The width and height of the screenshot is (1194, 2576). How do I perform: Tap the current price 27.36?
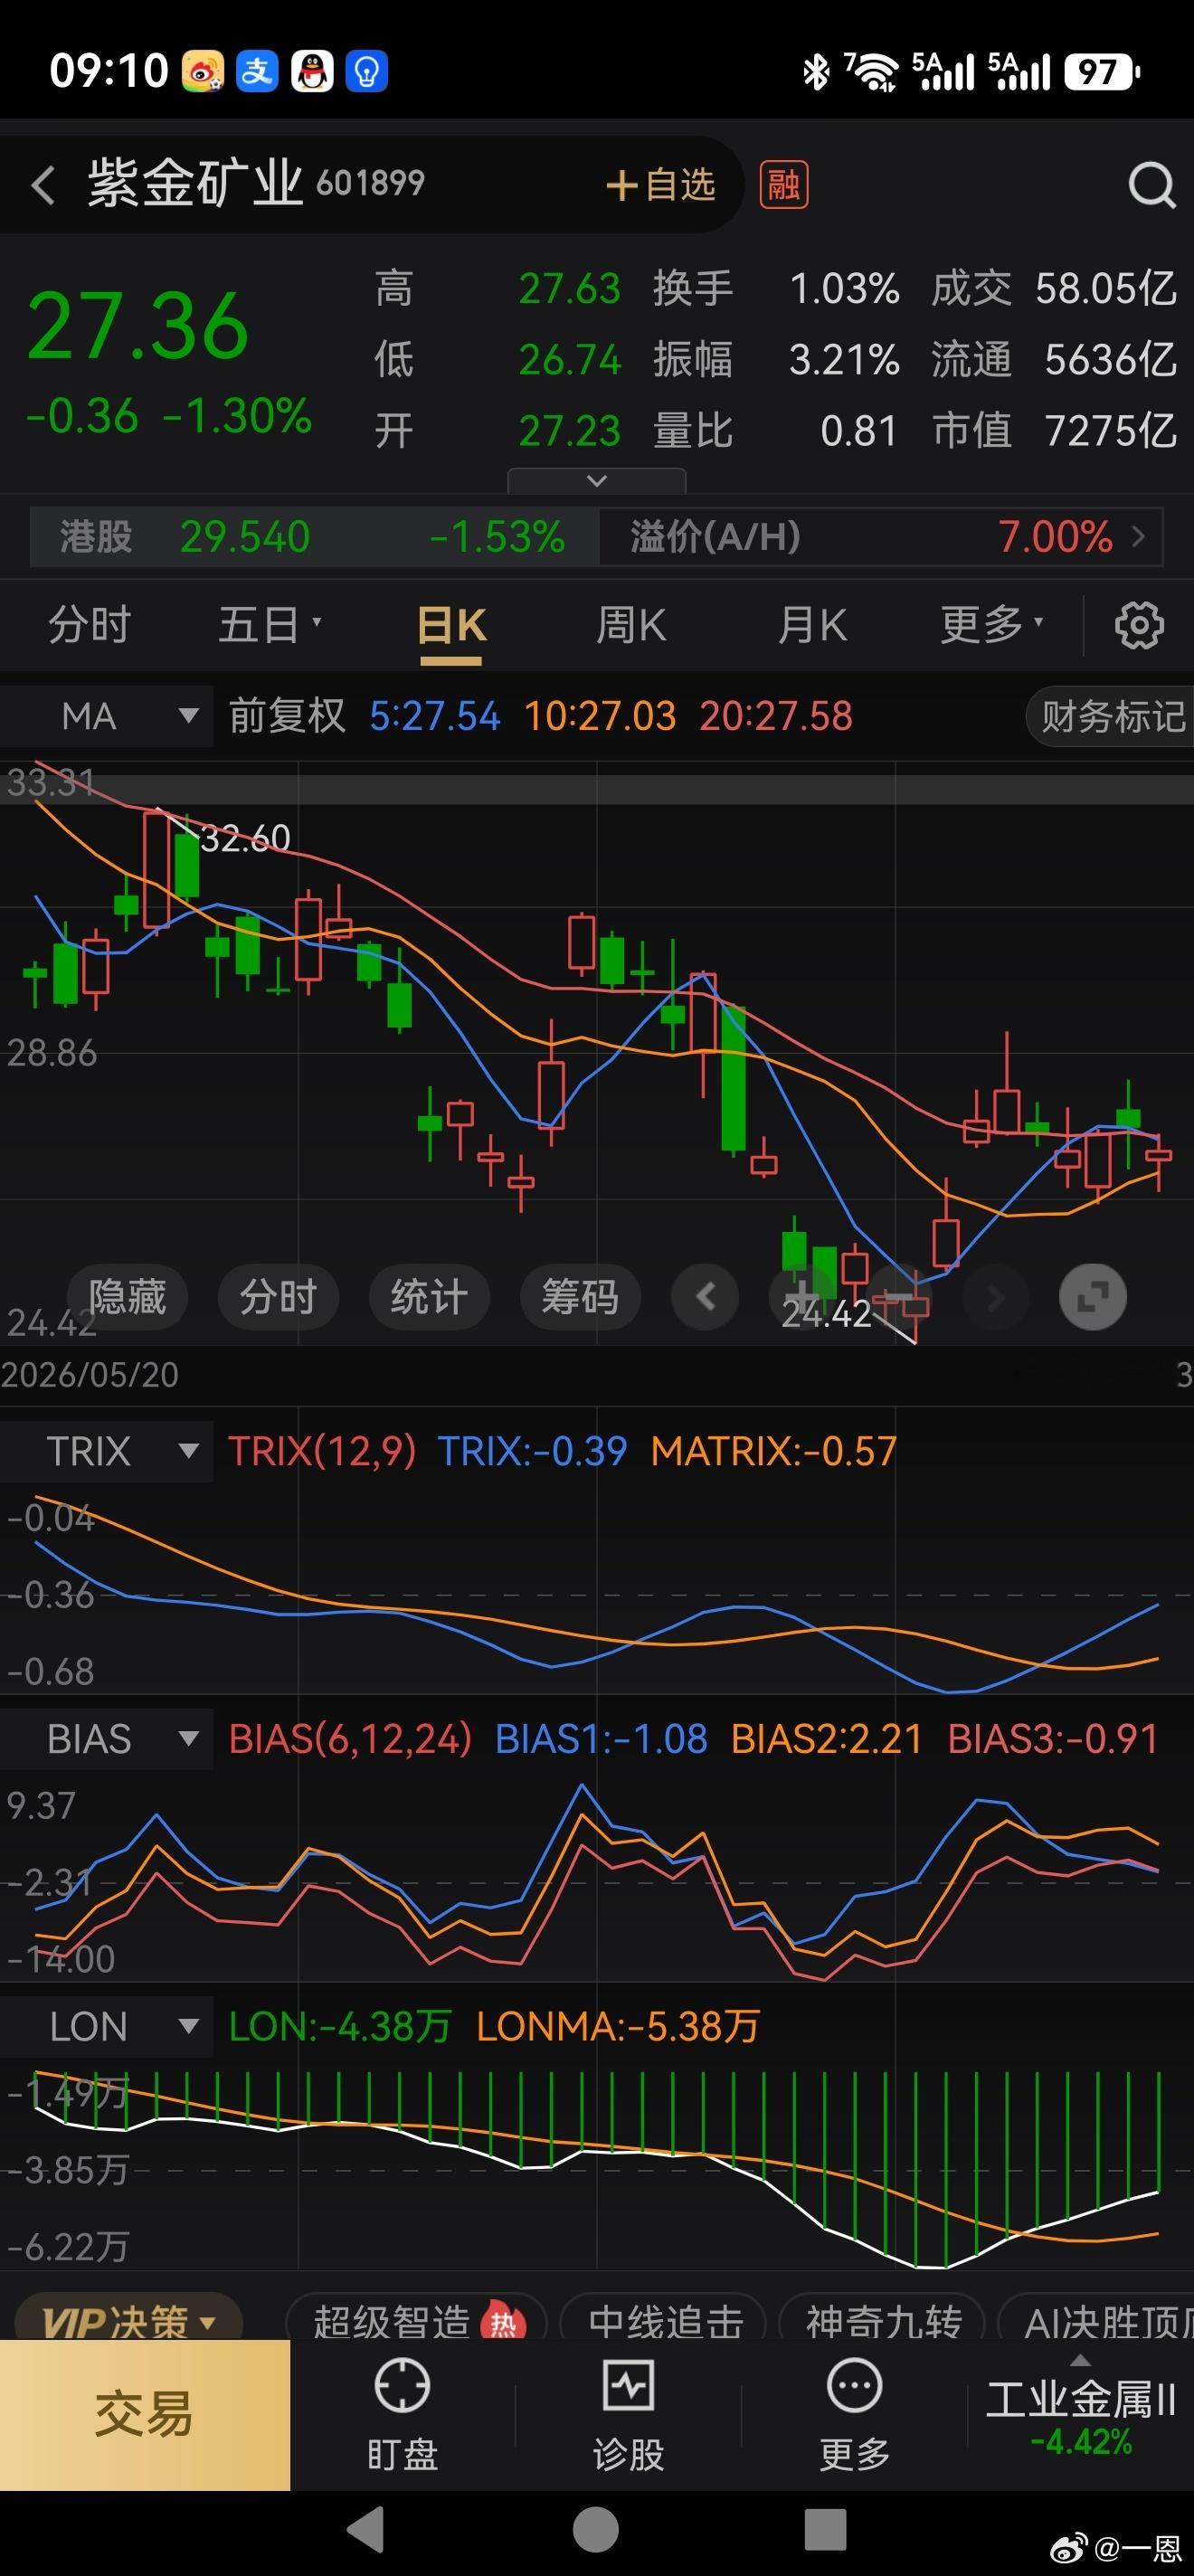click(138, 327)
